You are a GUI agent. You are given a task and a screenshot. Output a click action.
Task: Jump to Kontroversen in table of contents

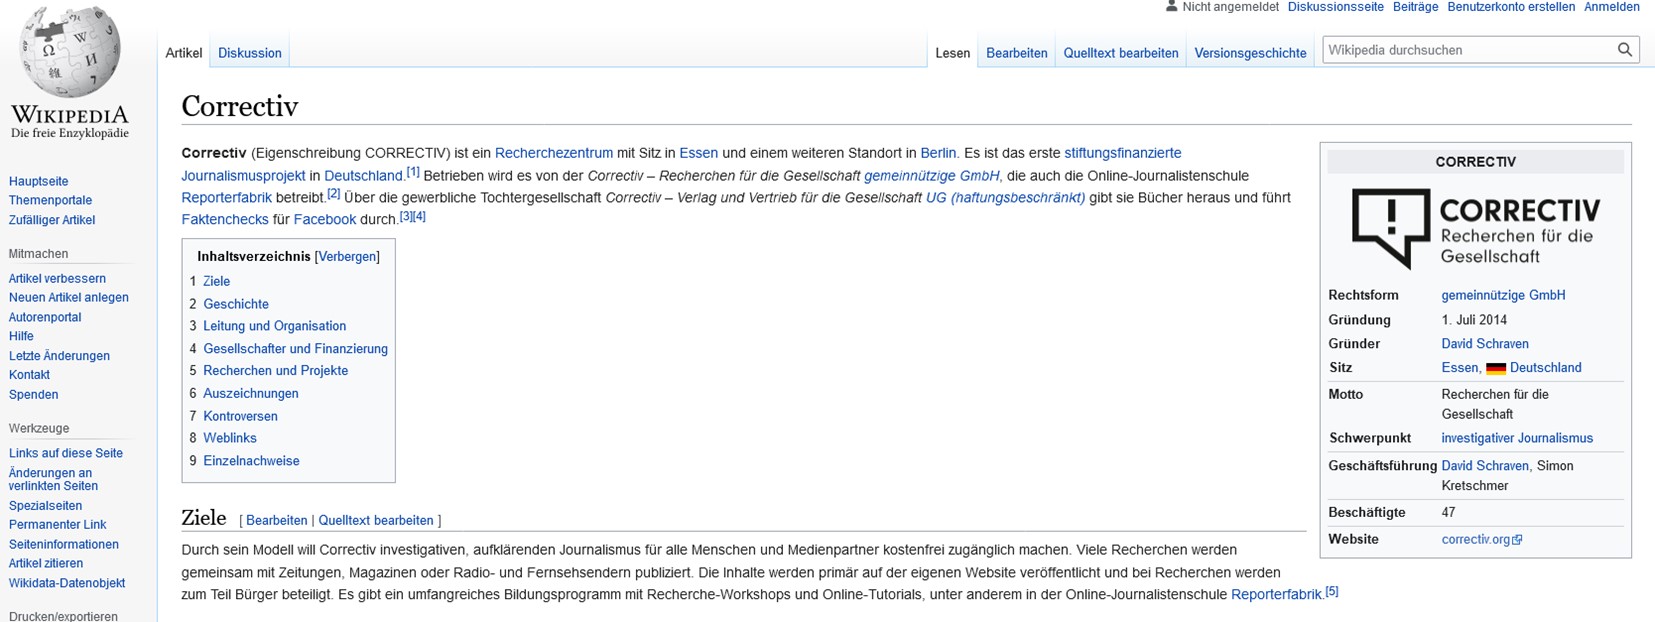click(240, 416)
